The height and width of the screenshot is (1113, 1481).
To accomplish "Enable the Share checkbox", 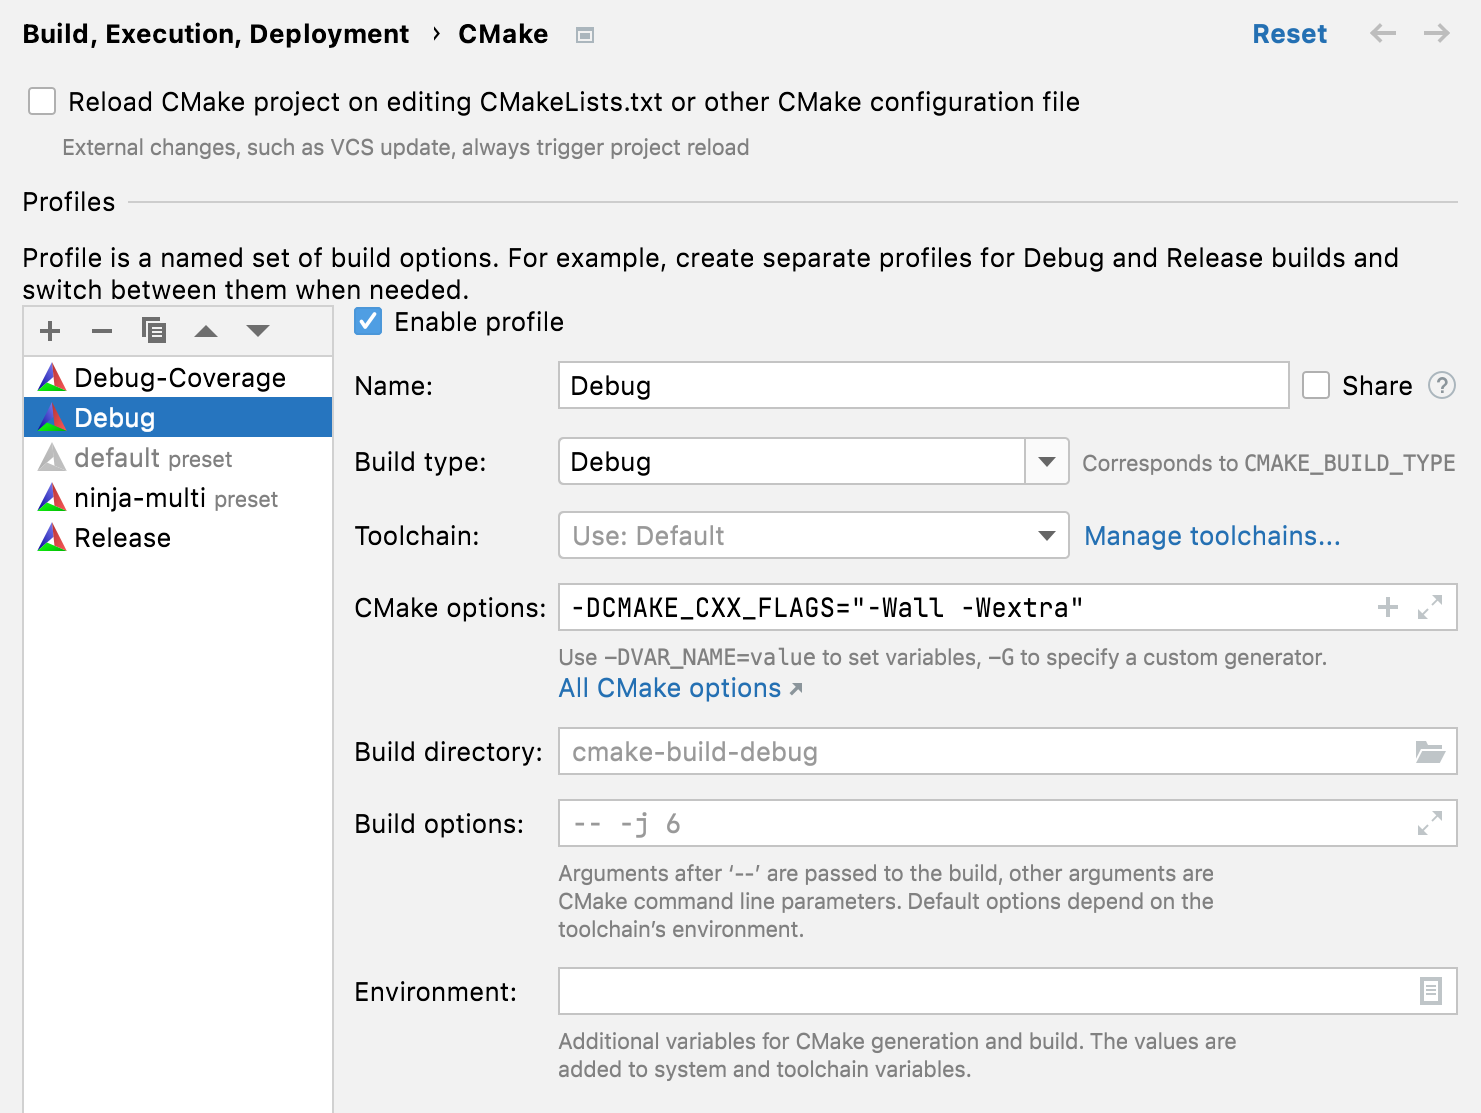I will pos(1316,385).
